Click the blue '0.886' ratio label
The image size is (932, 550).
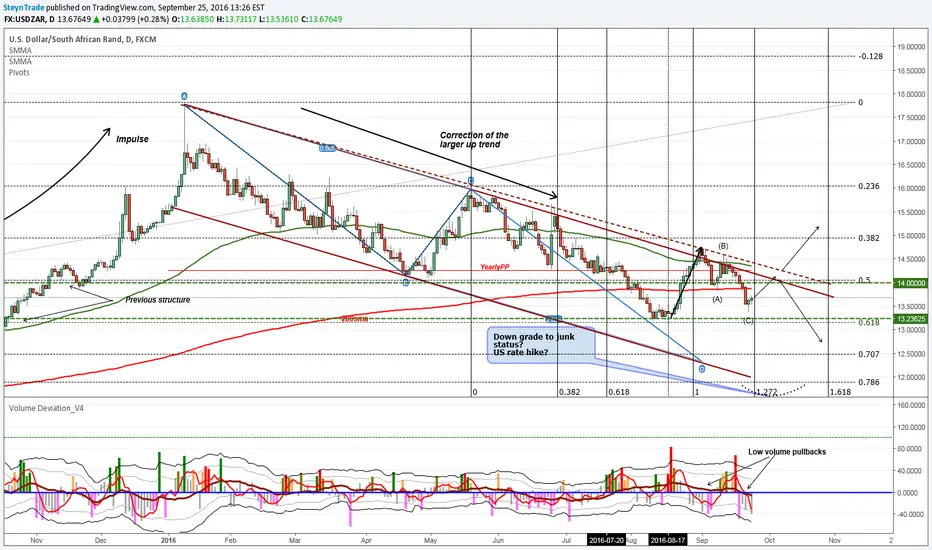tap(327, 148)
